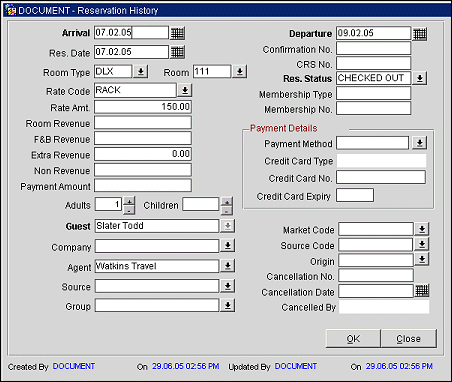Click the Source Code field
Screen dimensions: 452x382
pyautogui.click(x=376, y=245)
